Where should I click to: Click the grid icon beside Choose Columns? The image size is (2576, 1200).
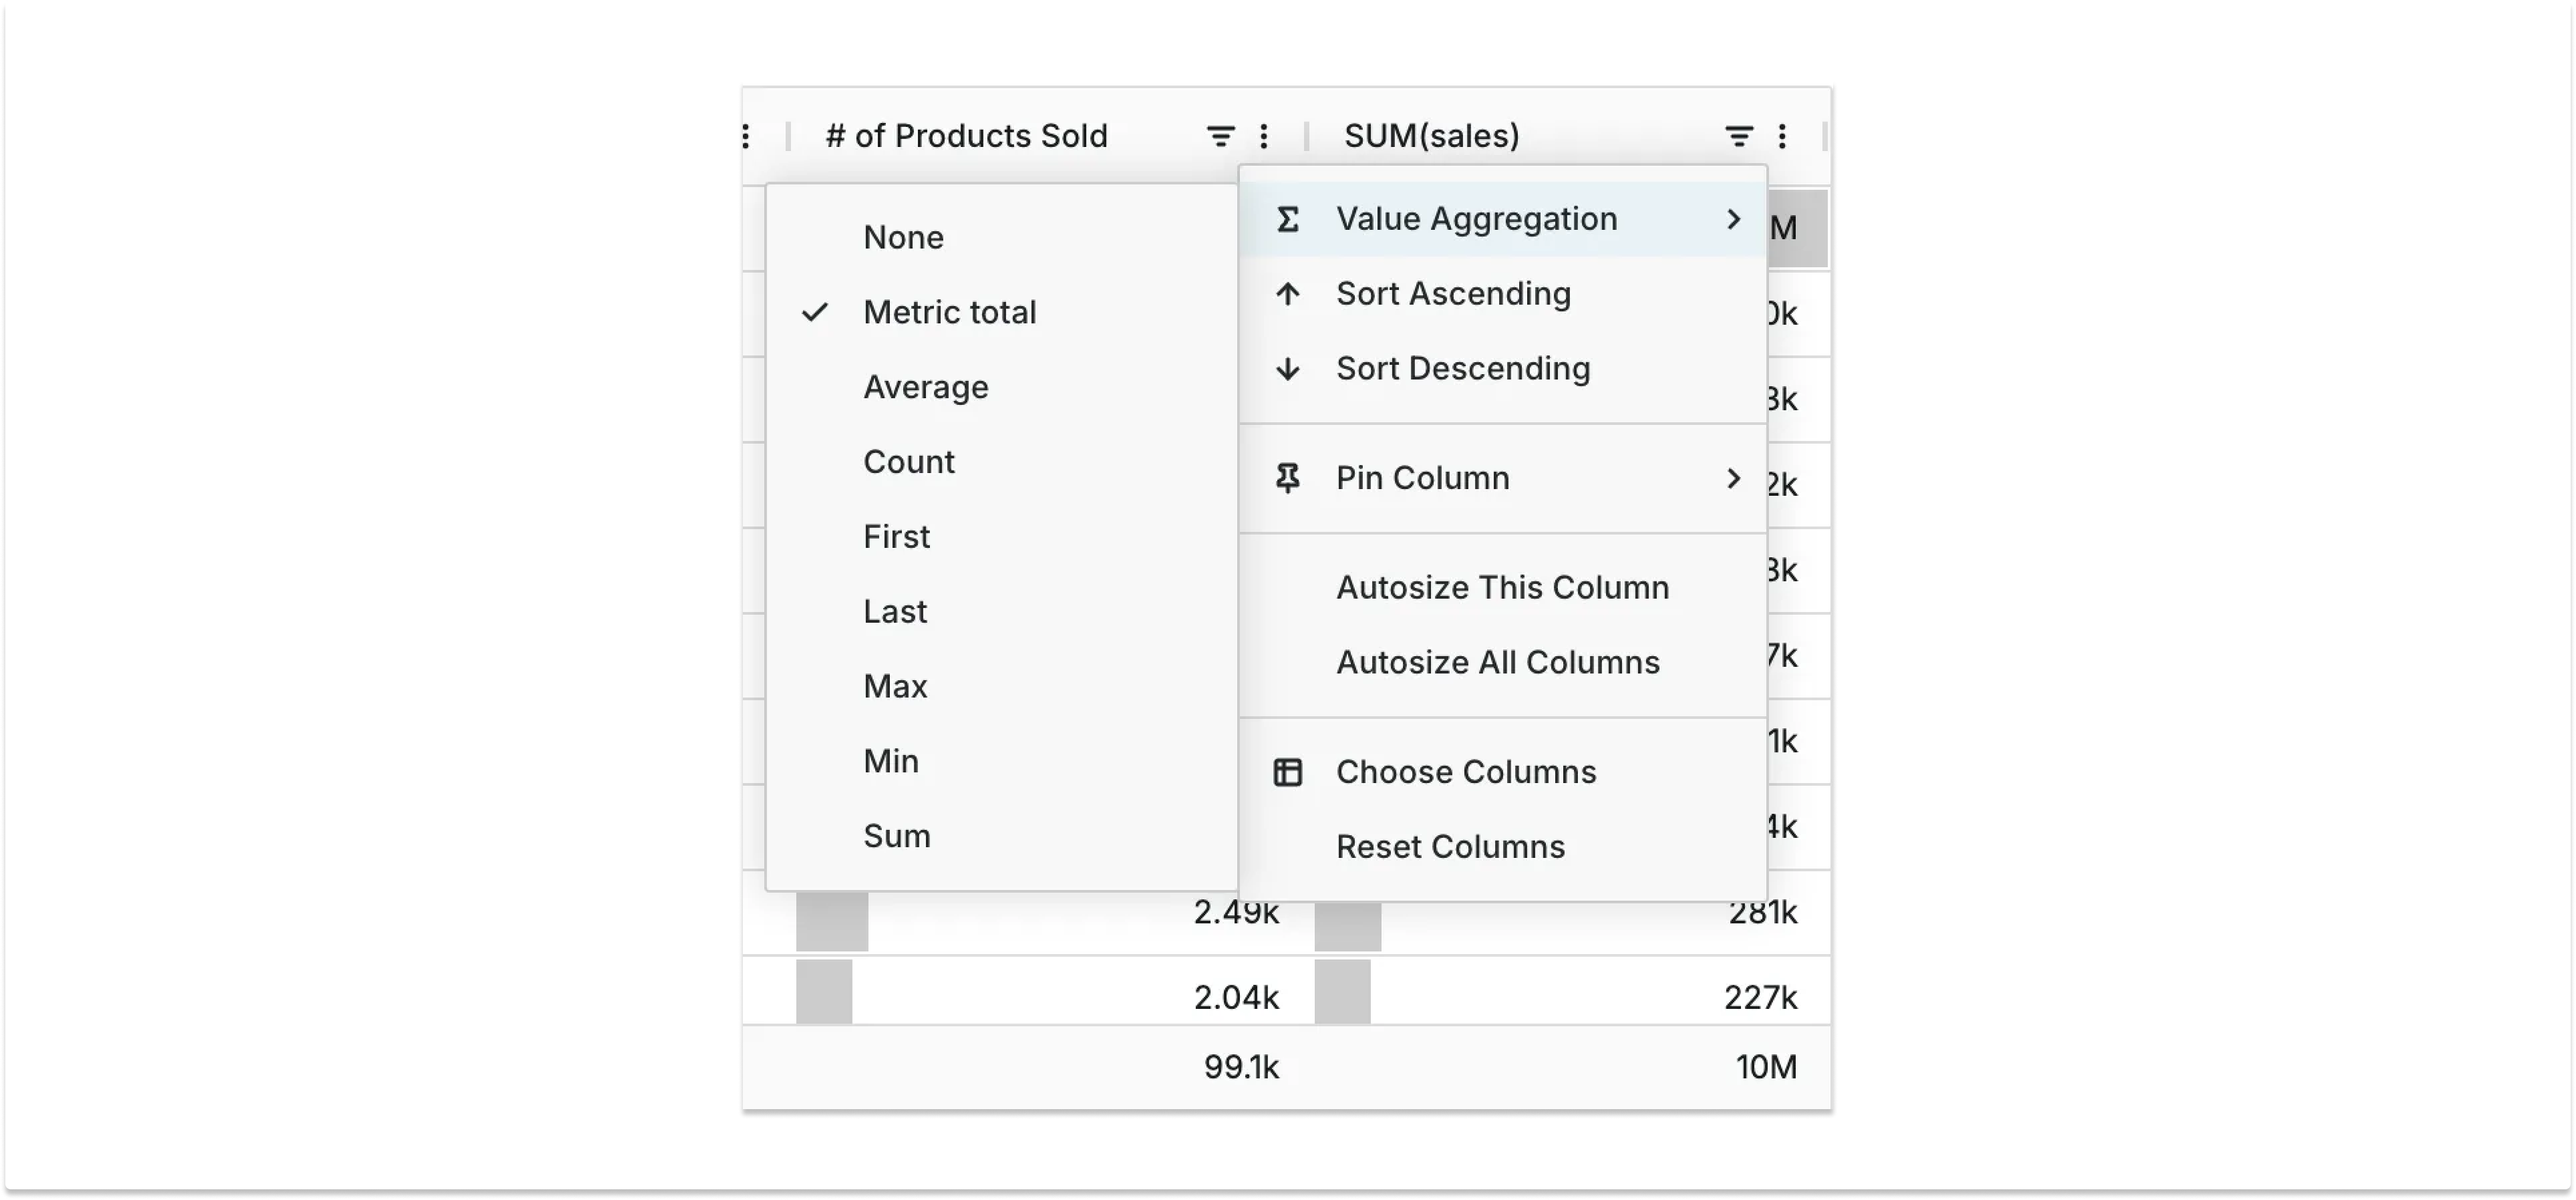click(1287, 771)
